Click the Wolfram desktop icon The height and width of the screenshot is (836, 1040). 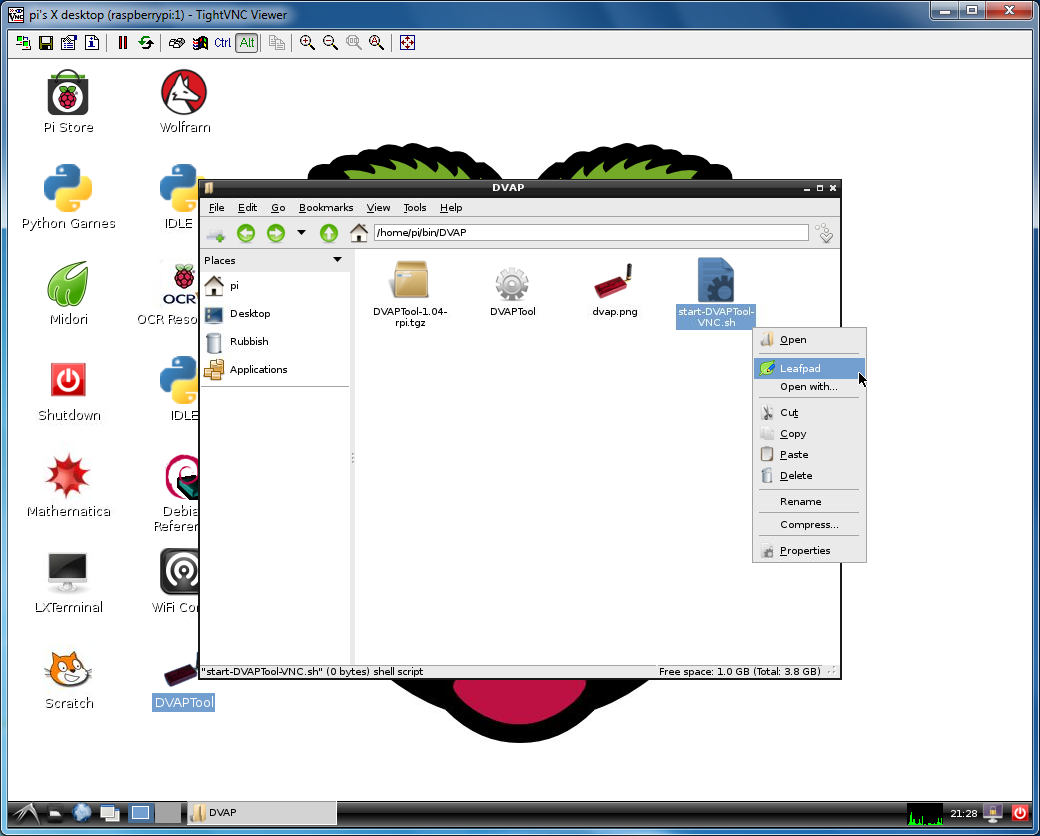click(184, 102)
